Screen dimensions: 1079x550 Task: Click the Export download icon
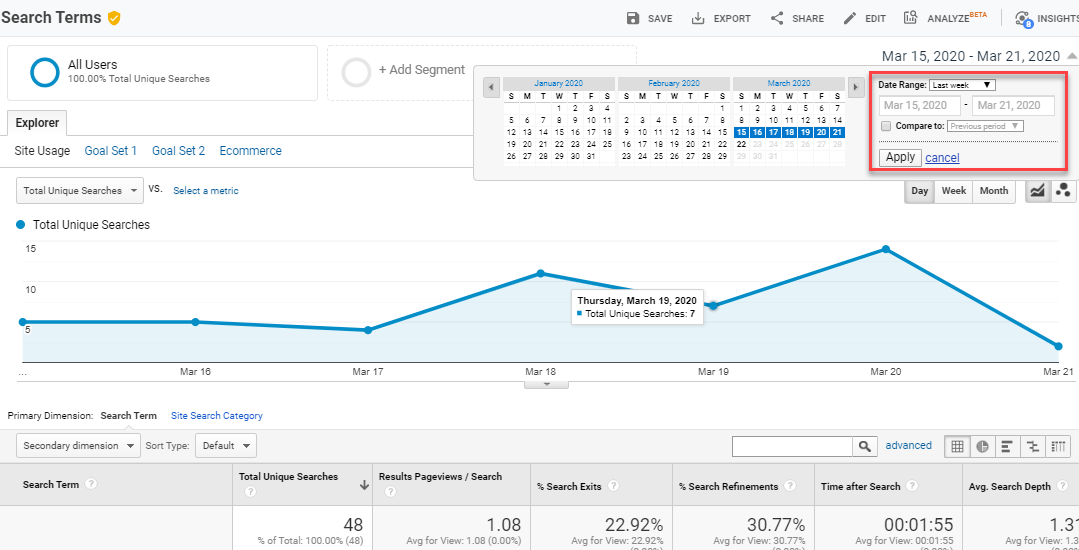pos(698,18)
